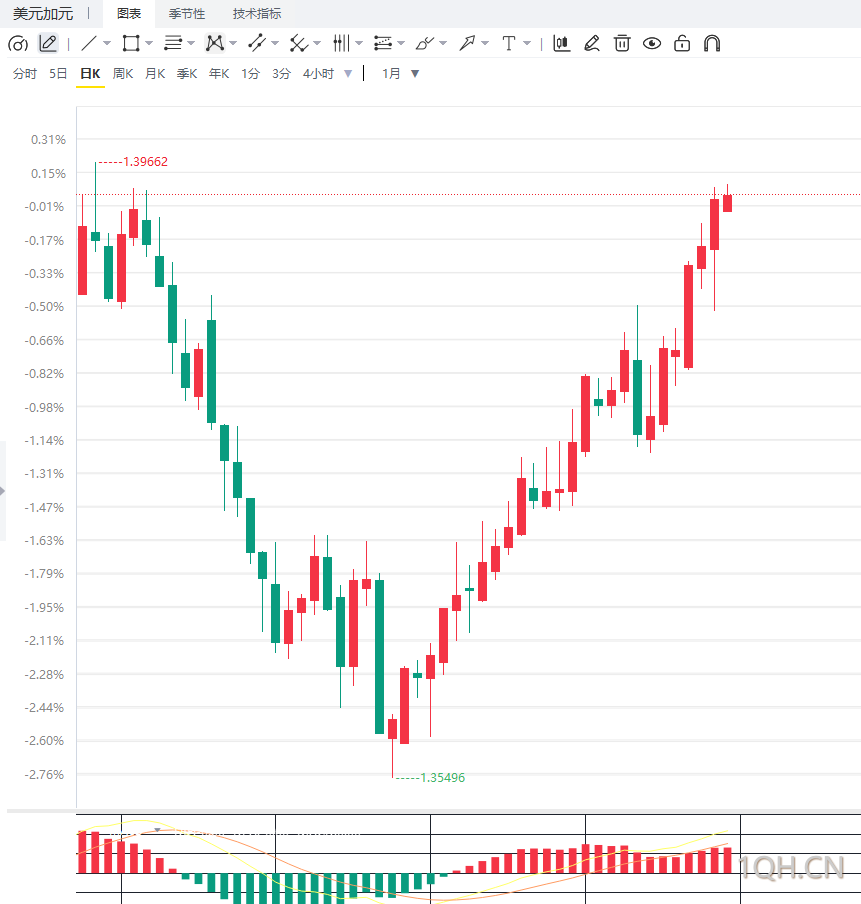Select the Gann fan crossing lines tool
The height and width of the screenshot is (904, 861).
point(299,43)
